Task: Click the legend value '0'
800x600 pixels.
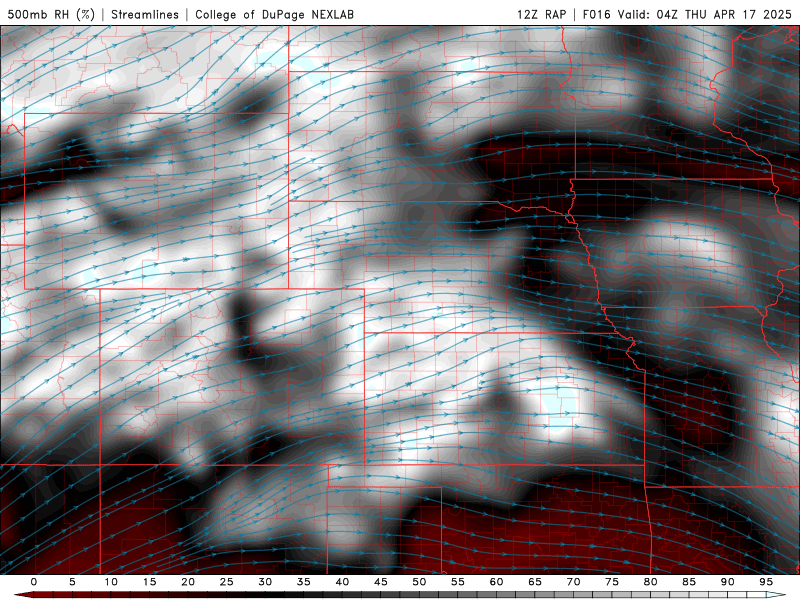Action: coord(34,582)
